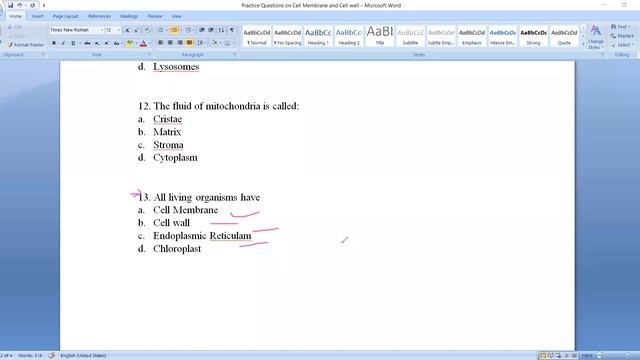Apply the Title style
Screen dimensions: 640x360
[380, 36]
